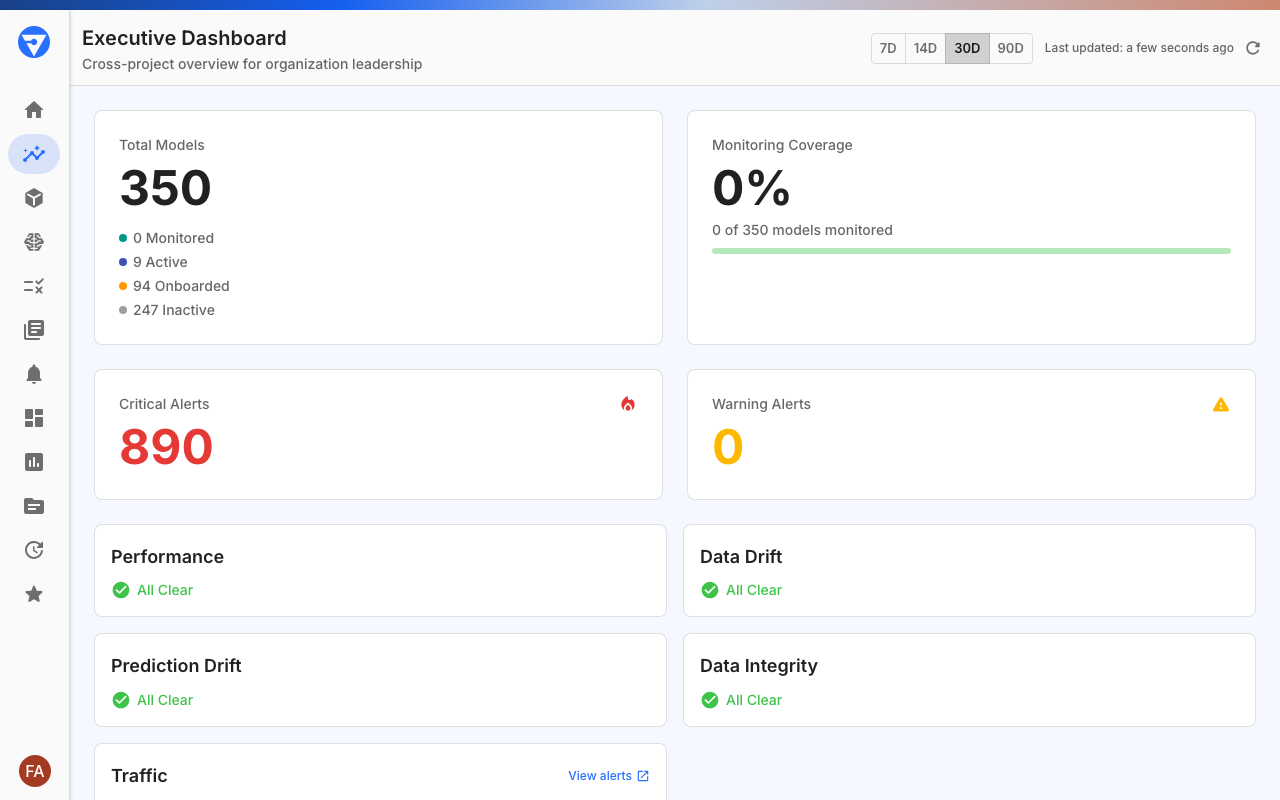Click the brain icon for ML insights

[x=34, y=242]
